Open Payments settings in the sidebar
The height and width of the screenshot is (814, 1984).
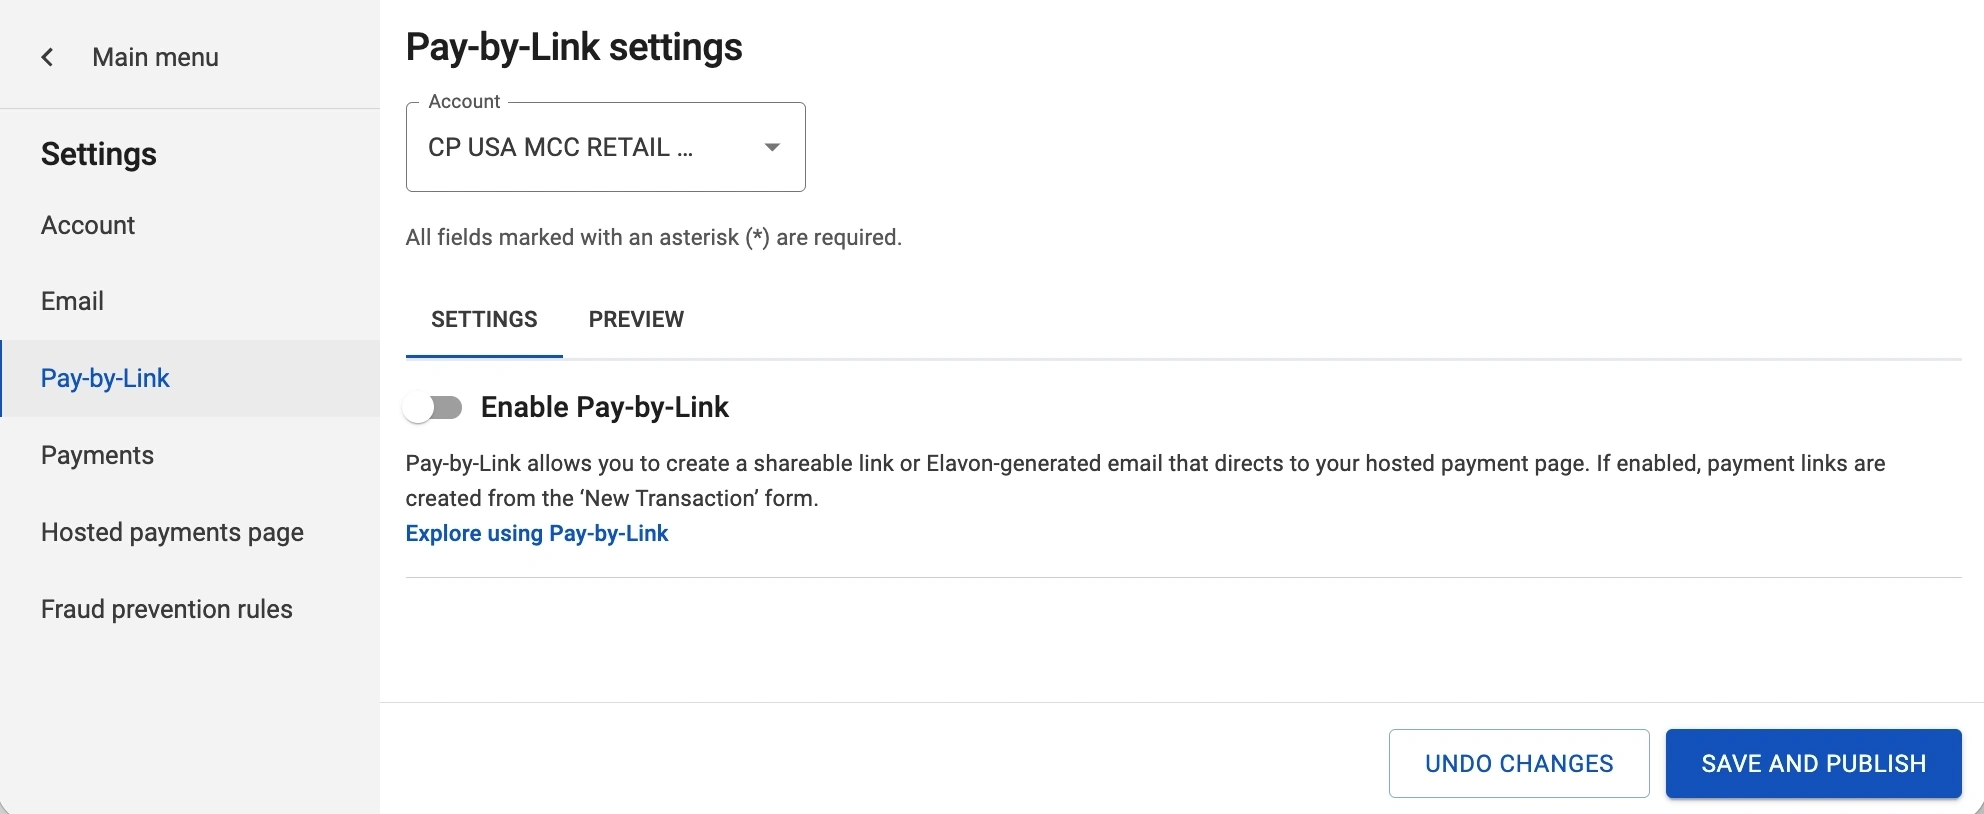[97, 455]
